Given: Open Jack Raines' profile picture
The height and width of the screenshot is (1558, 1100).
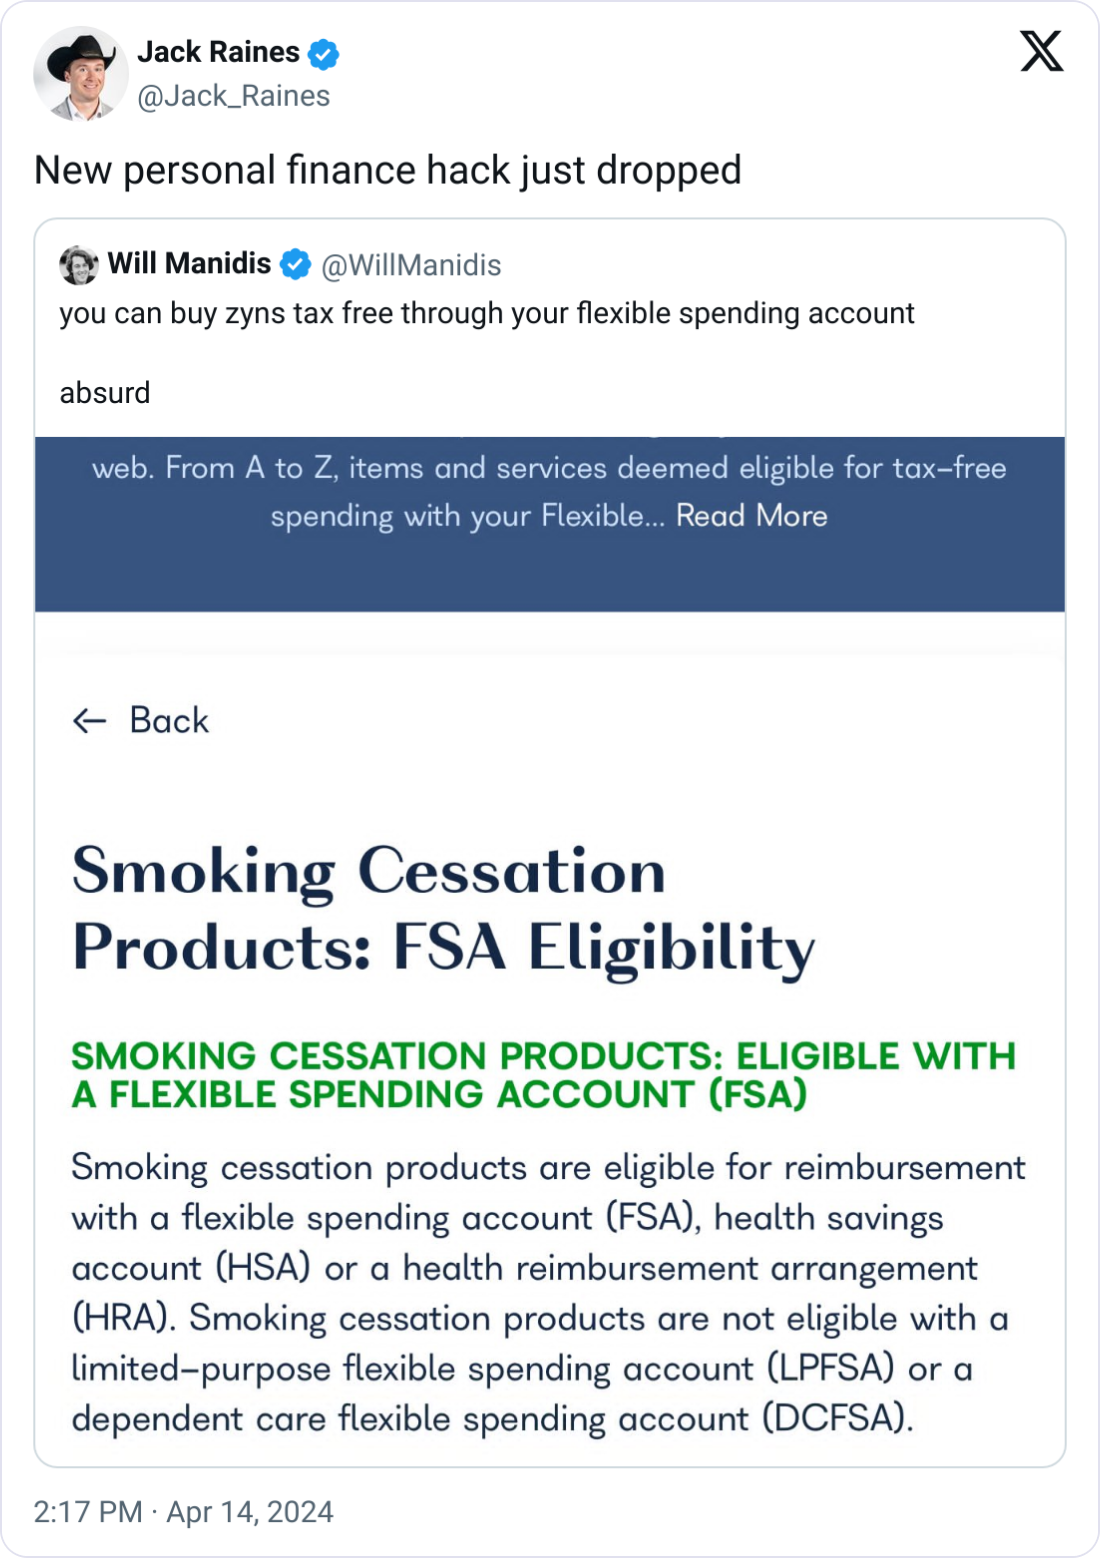Looking at the screenshot, I should [80, 74].
